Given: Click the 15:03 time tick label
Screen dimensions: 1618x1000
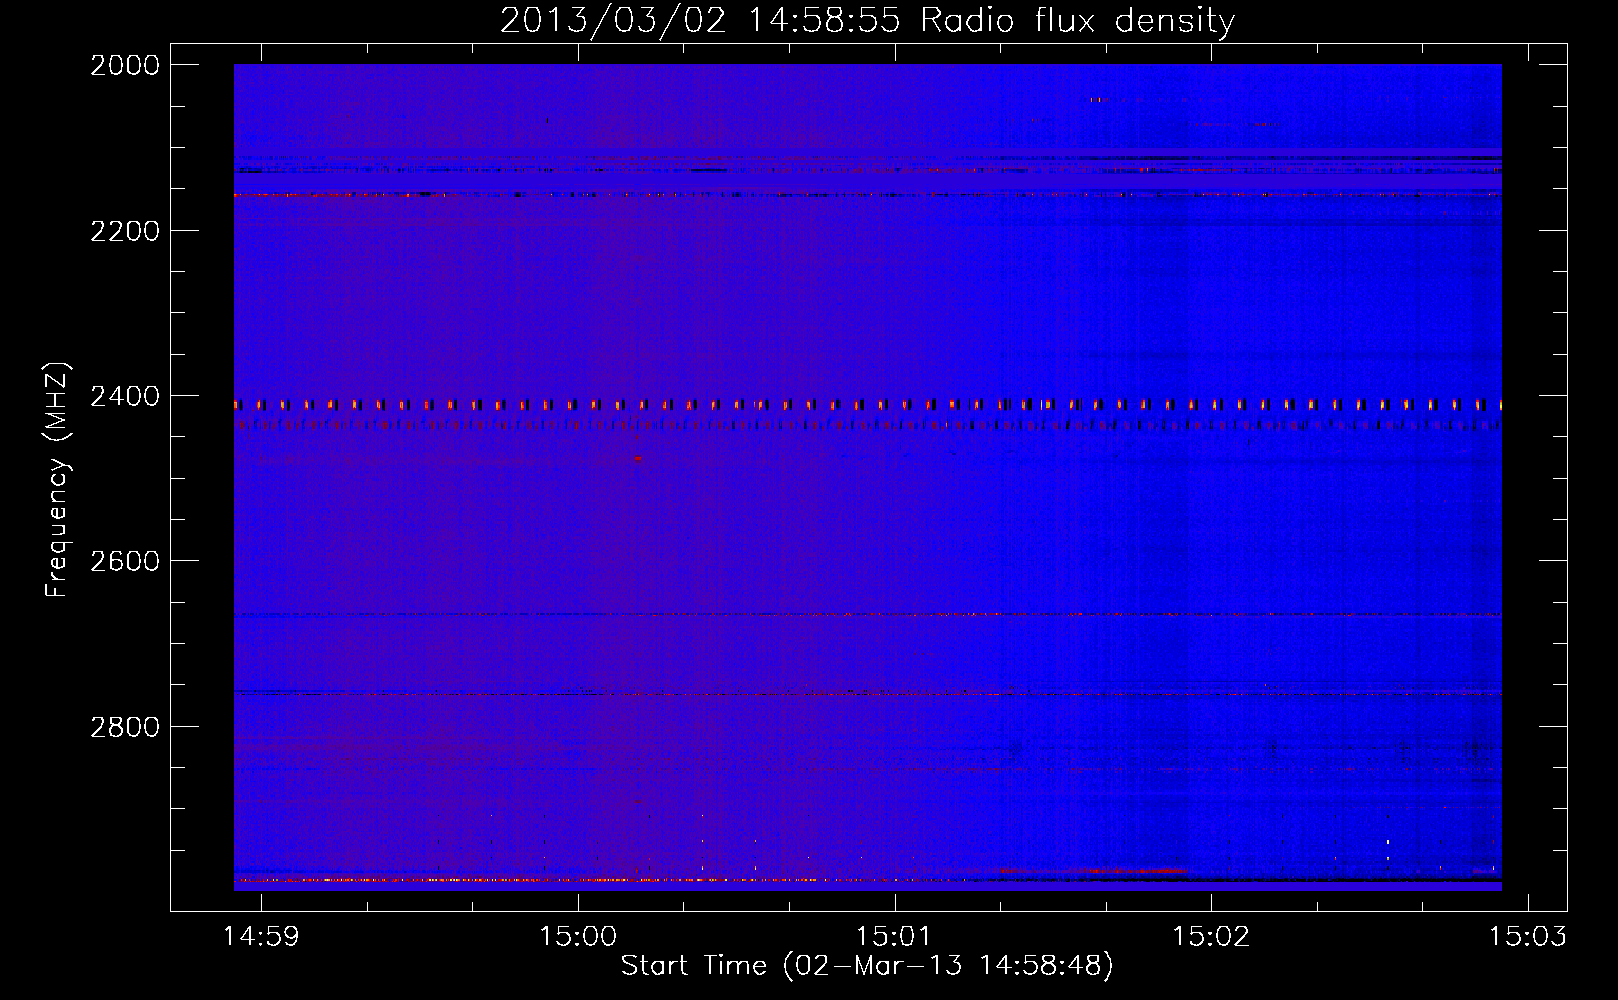Looking at the screenshot, I should click(x=1527, y=937).
